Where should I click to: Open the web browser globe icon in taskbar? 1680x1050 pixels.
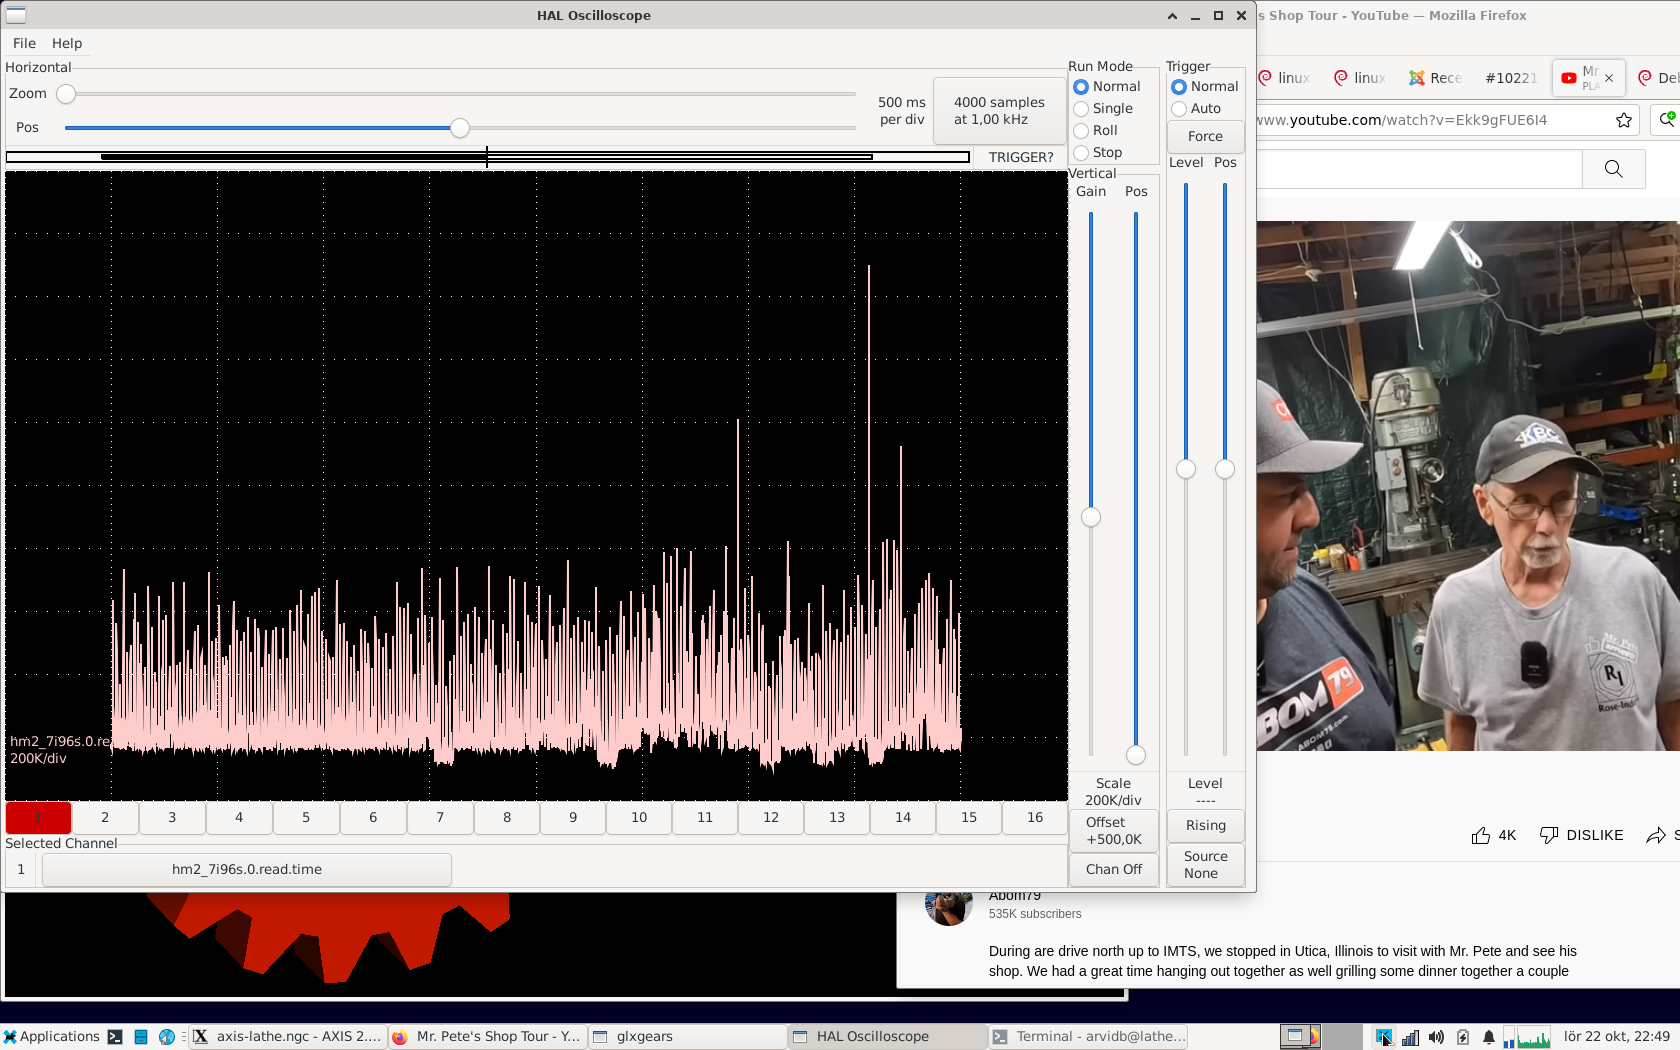[x=167, y=1037]
